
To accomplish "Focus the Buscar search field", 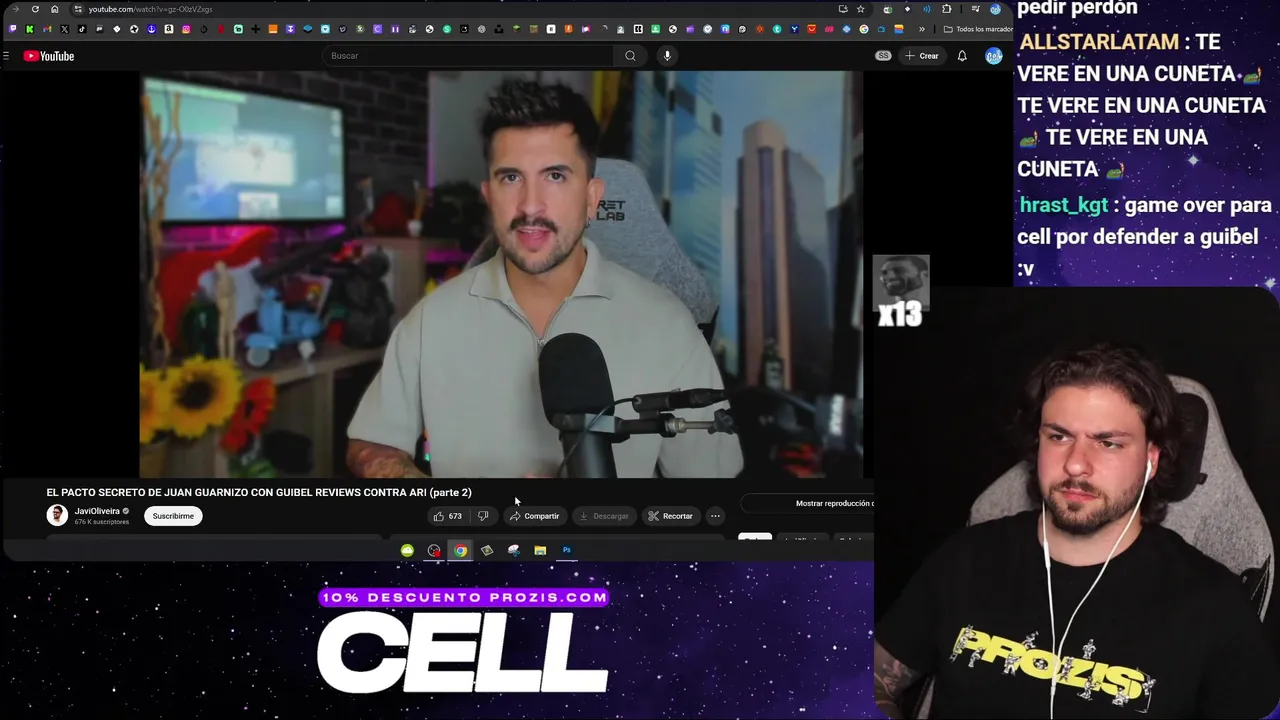I will point(470,56).
